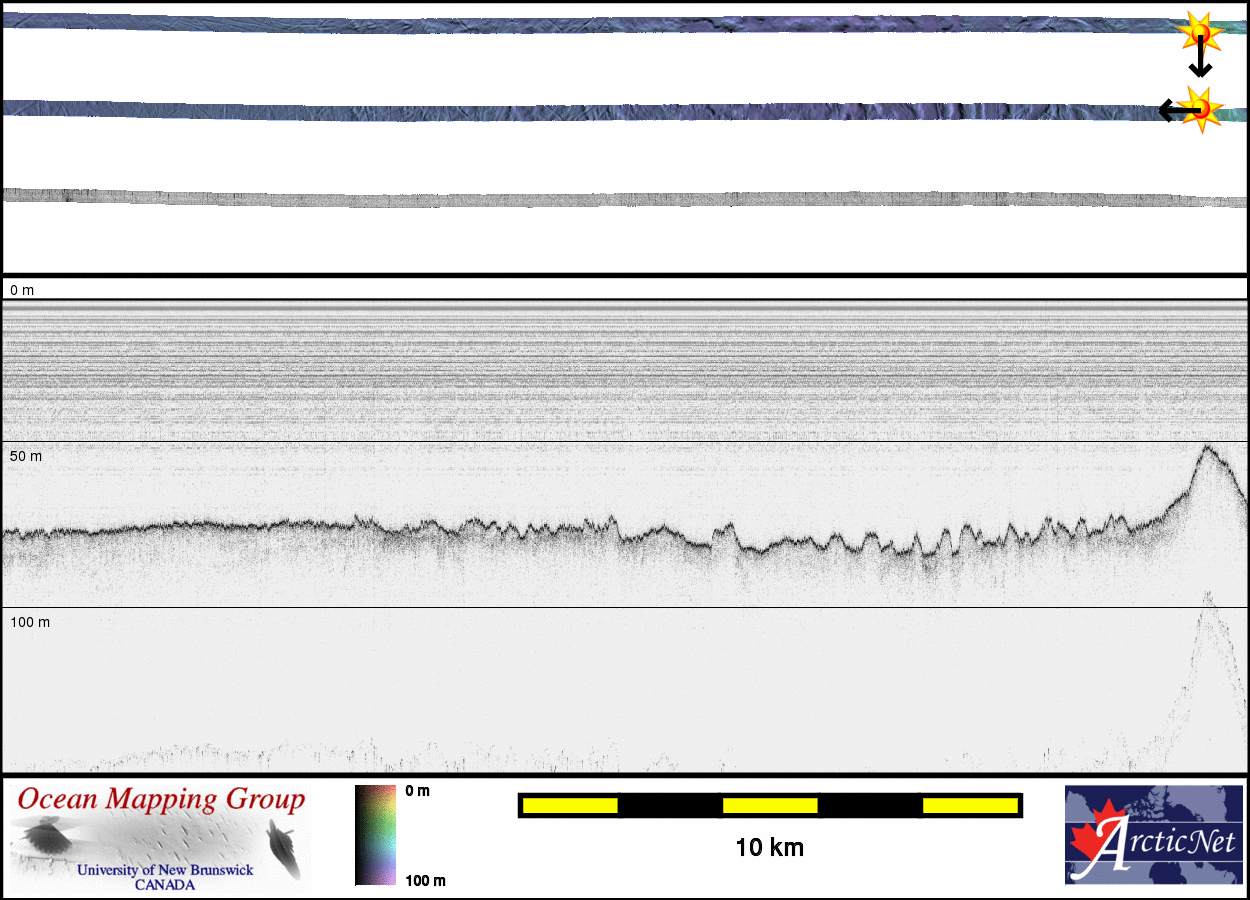
Task: Click the 100 m depth label in profile
Action: coord(30,622)
